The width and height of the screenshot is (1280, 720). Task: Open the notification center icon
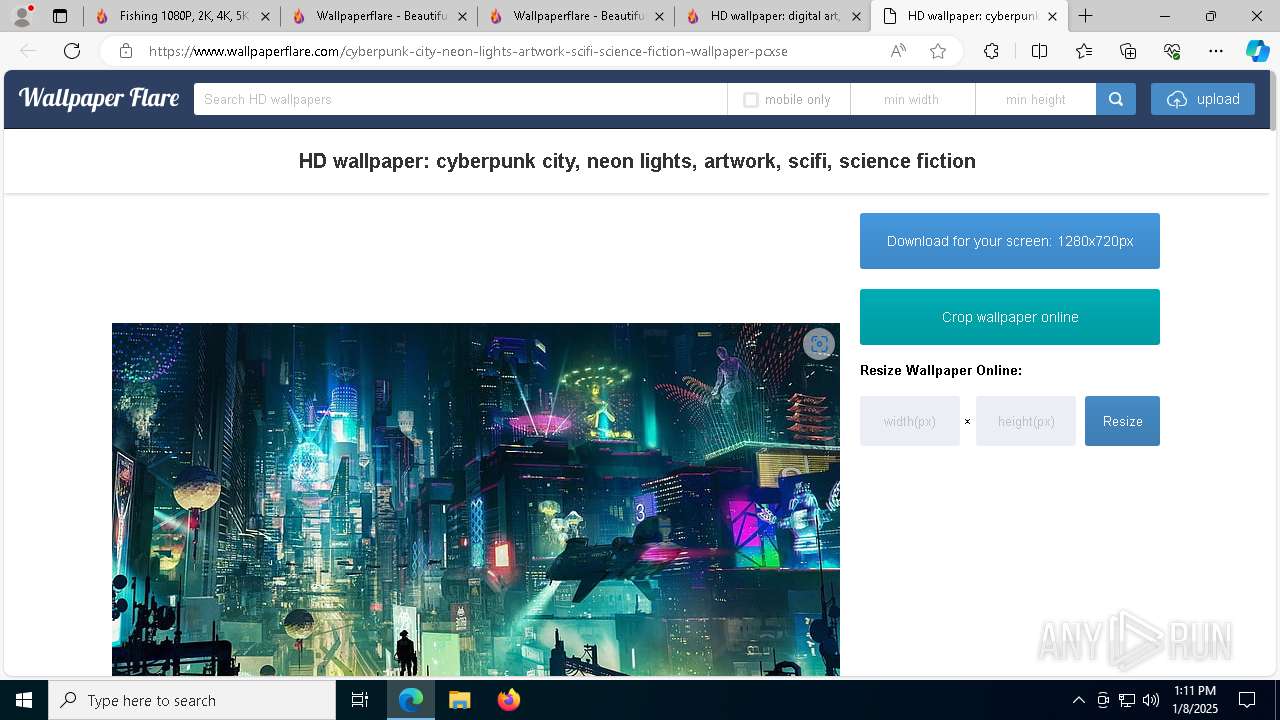point(1247,700)
